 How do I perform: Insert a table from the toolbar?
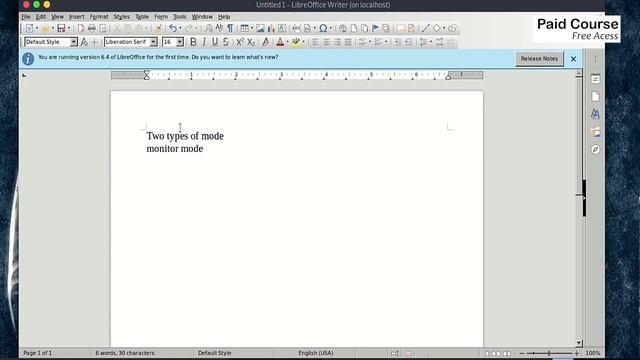[244, 28]
